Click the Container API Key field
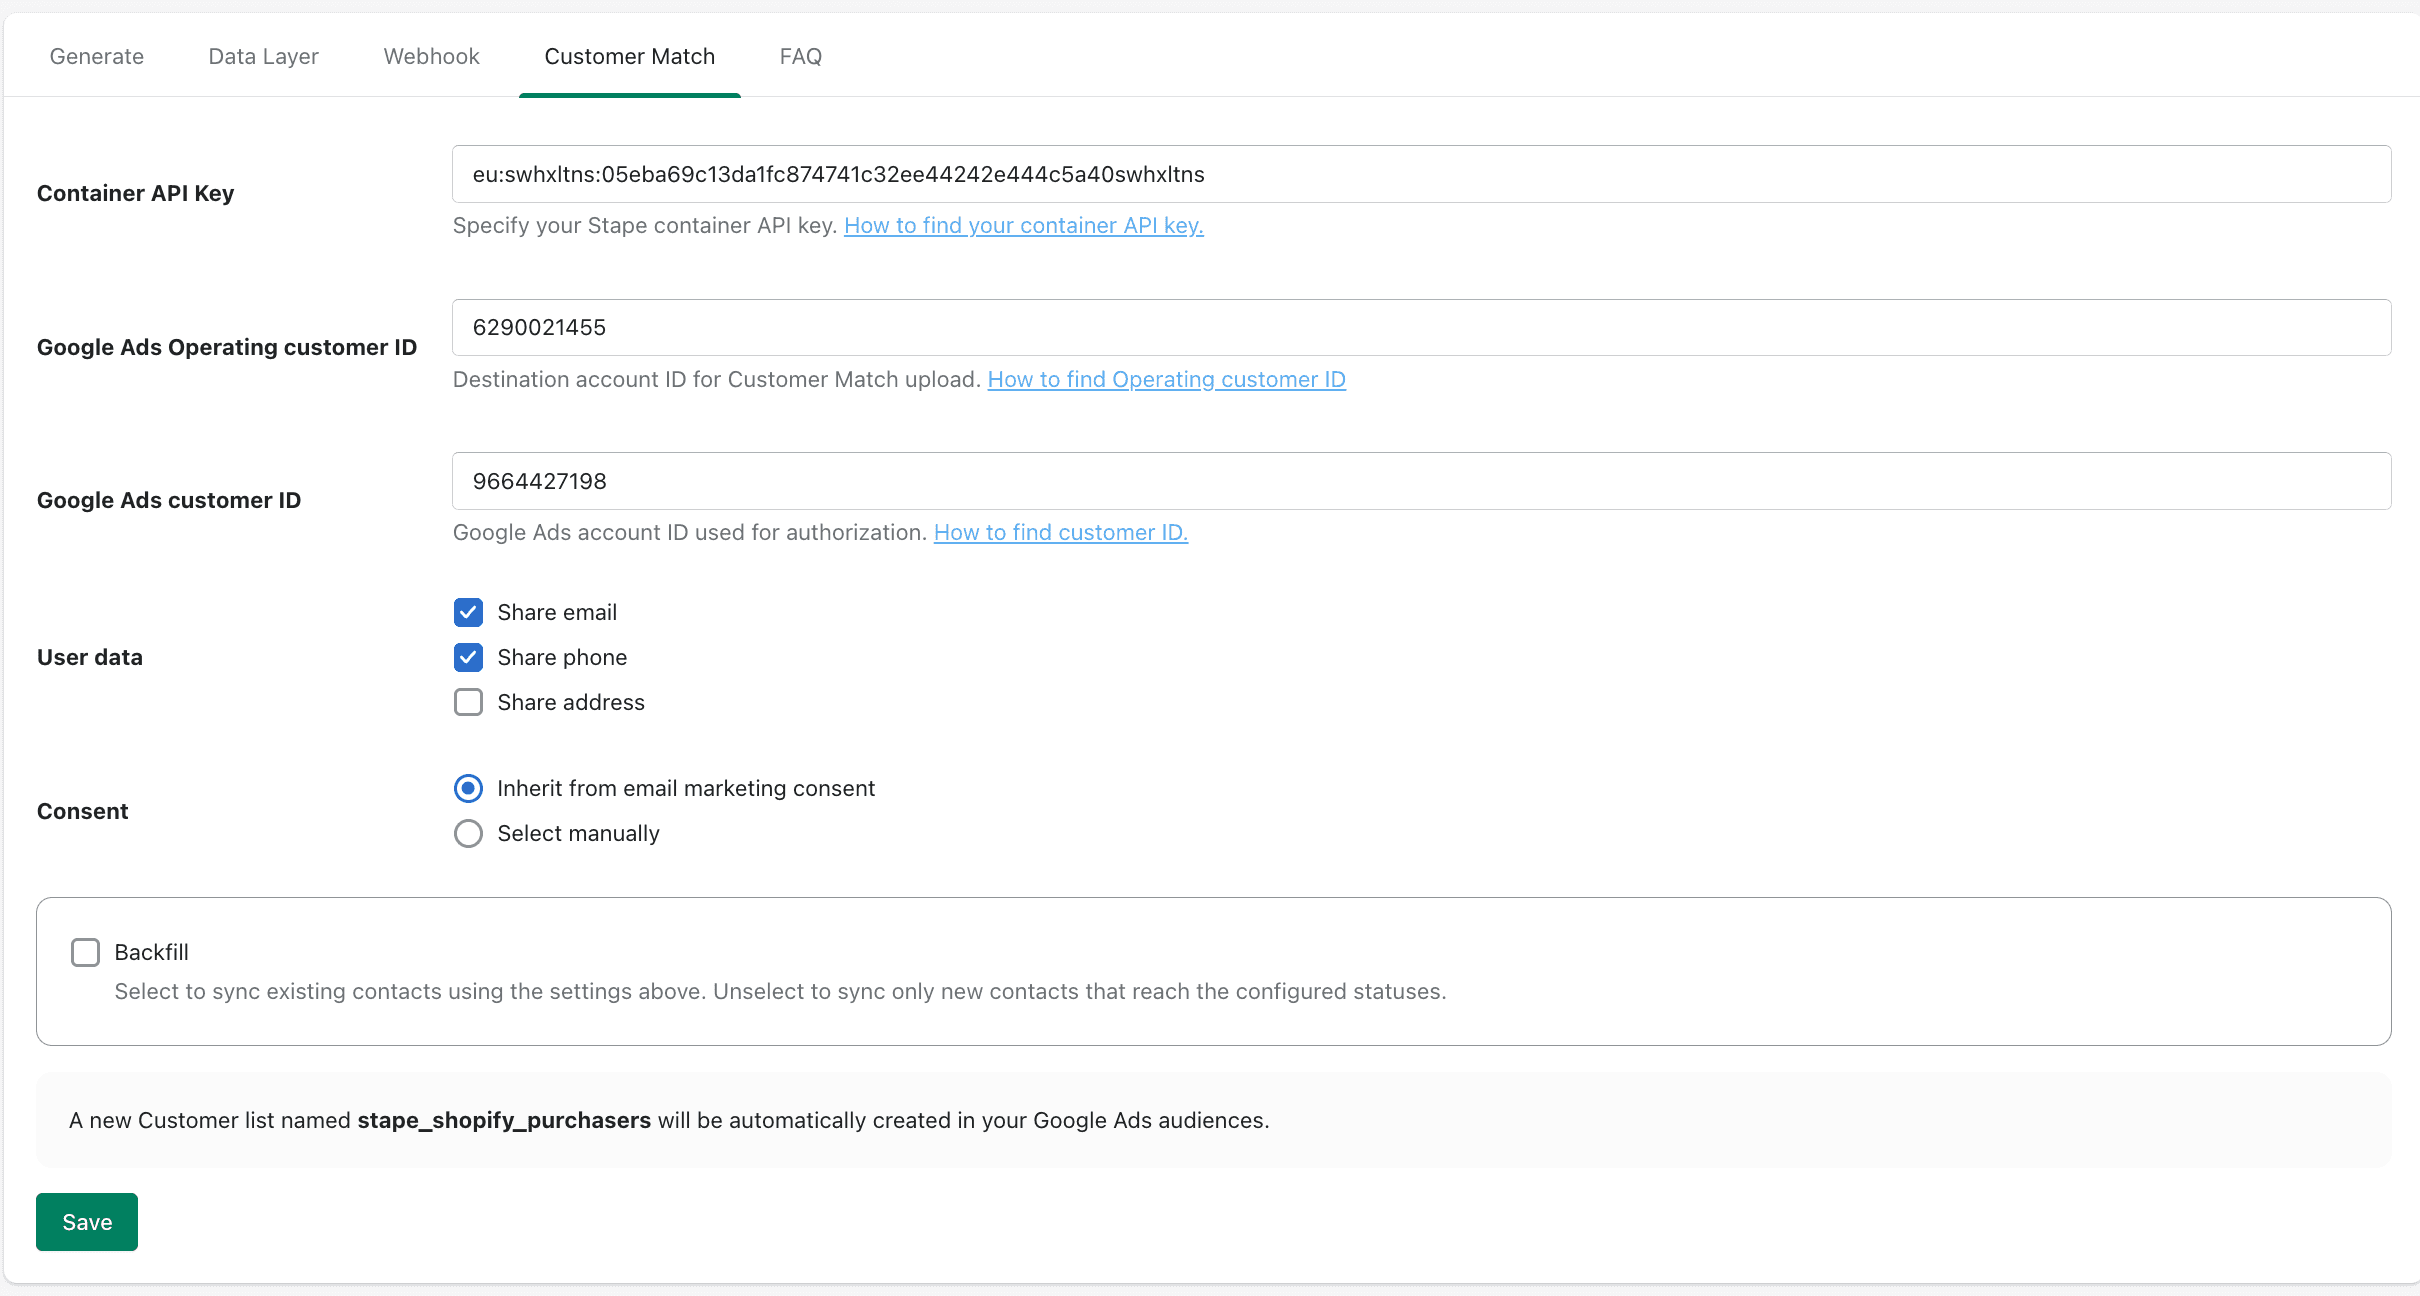Viewport: 2420px width, 1296px height. tap(1420, 174)
